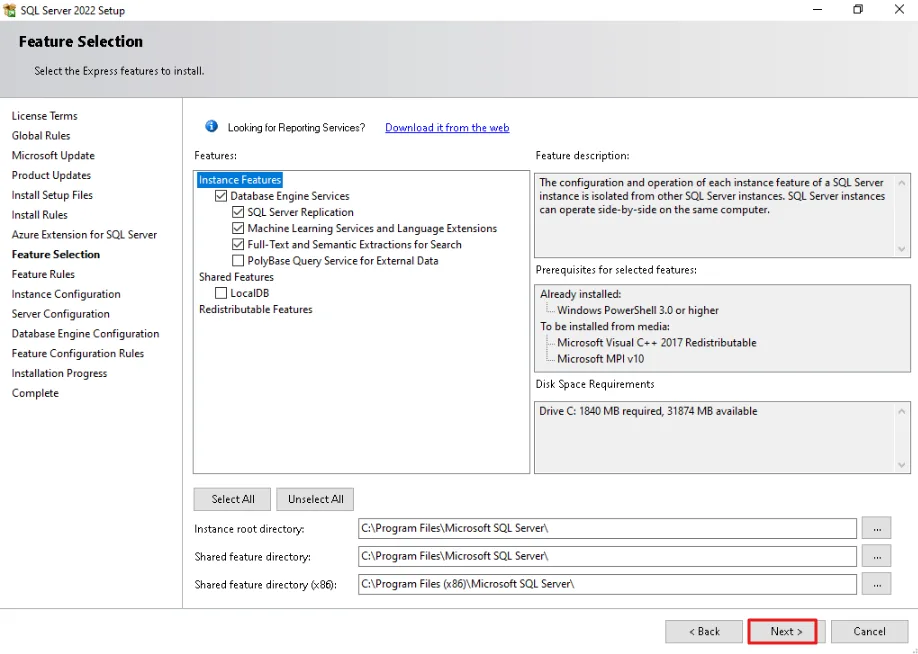Image resolution: width=918 pixels, height=654 pixels.
Task: Browse for the Shared feature directory (x86)
Action: coord(876,584)
